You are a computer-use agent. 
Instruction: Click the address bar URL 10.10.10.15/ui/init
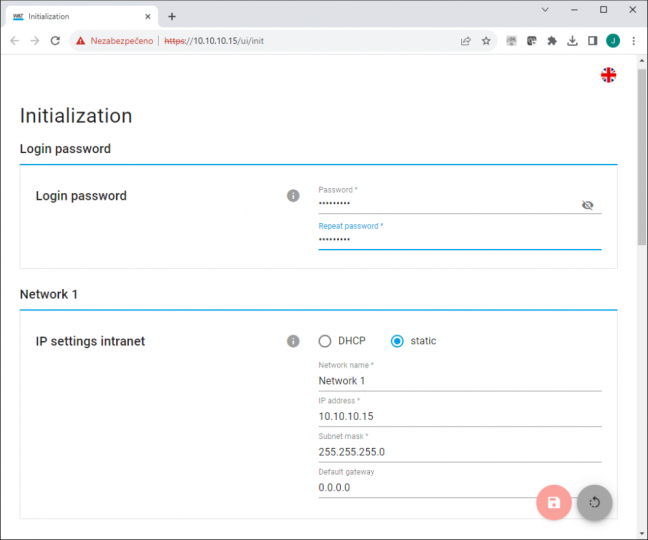[214, 41]
